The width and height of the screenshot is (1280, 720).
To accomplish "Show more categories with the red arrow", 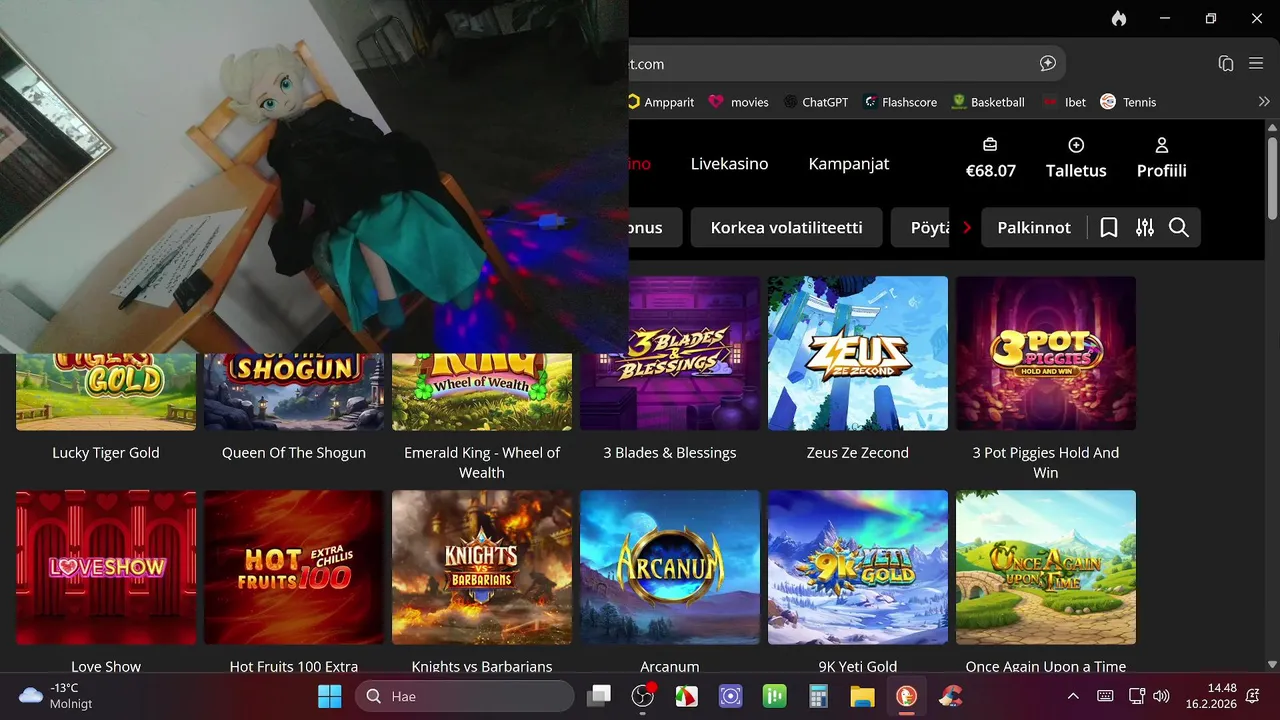I will [967, 228].
